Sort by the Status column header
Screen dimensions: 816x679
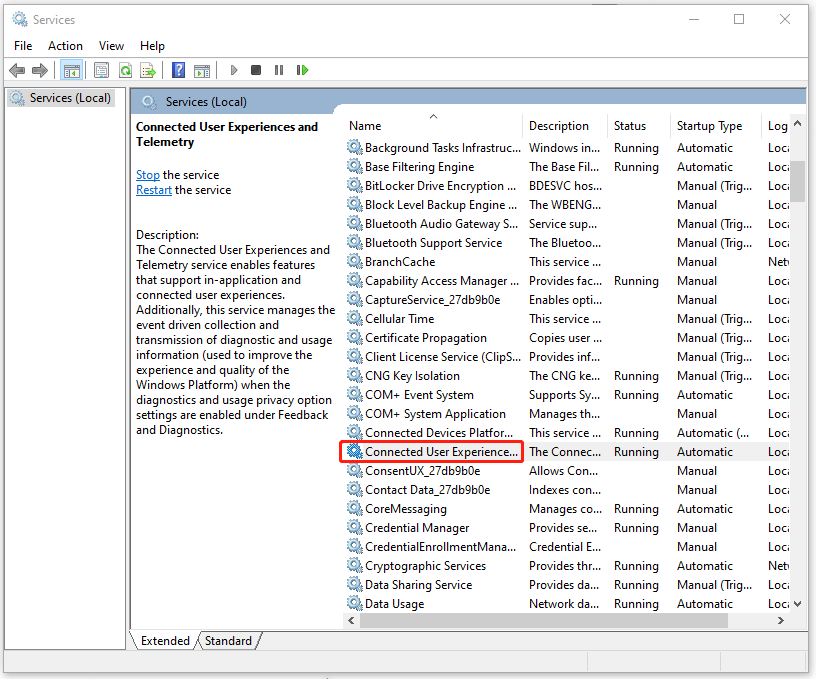(639, 125)
